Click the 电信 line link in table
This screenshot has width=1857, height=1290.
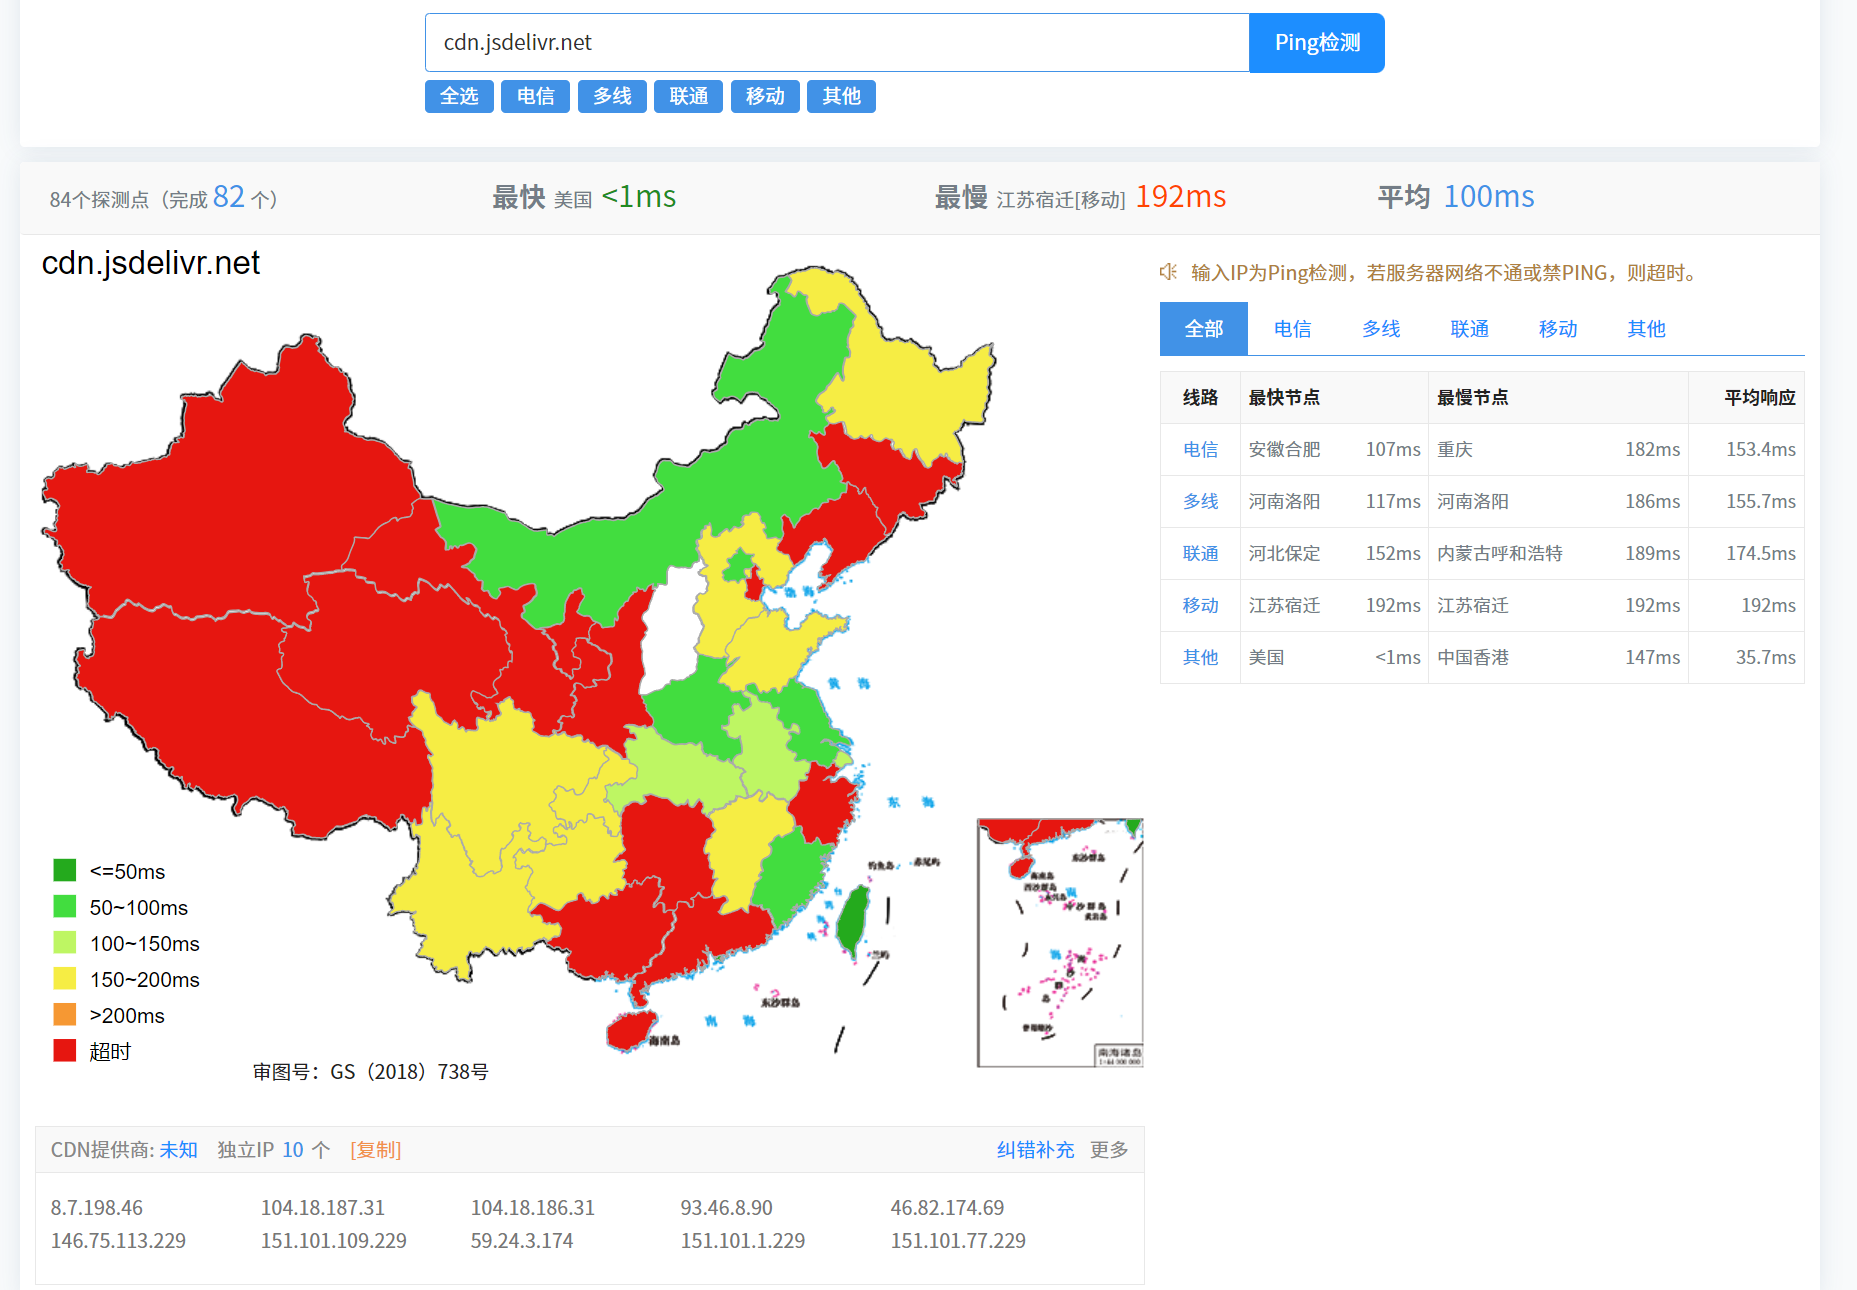click(x=1200, y=450)
